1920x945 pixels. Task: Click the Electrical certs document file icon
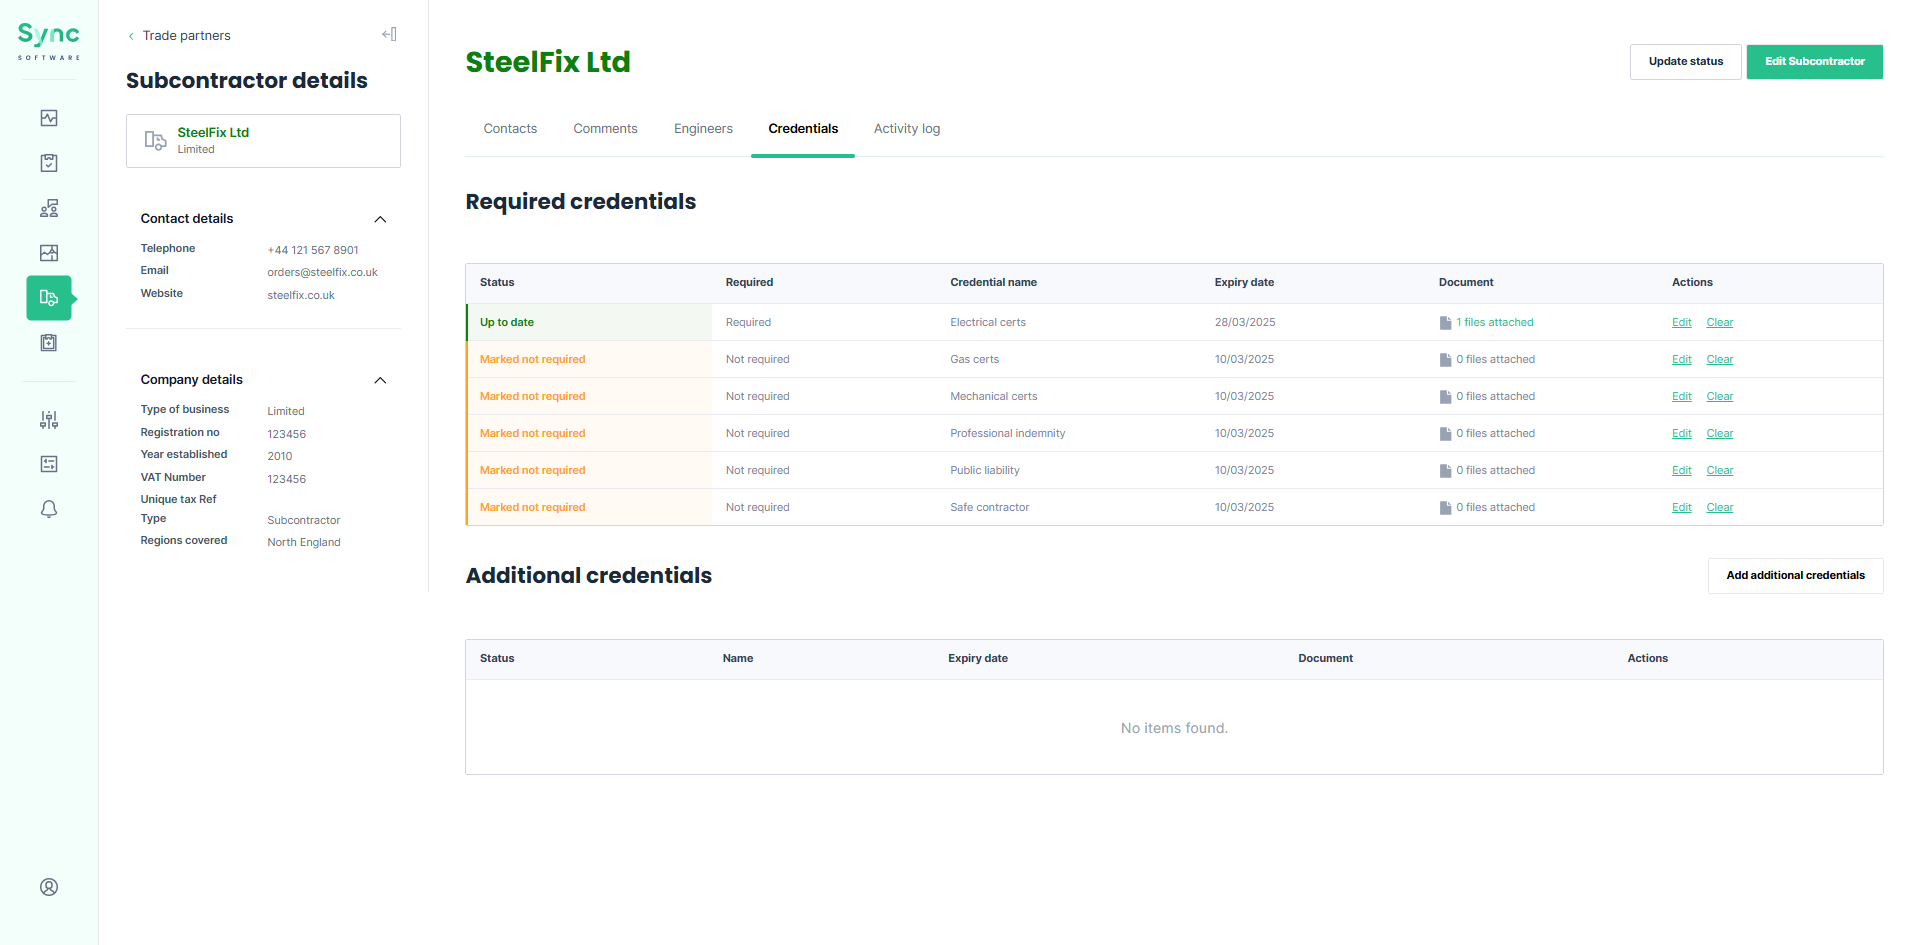[x=1445, y=323]
